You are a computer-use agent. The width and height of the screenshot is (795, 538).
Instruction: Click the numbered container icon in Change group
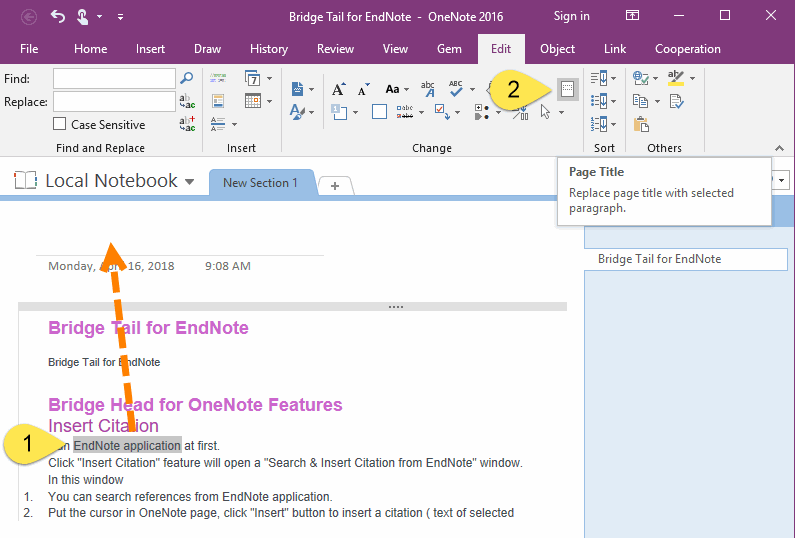pos(339,112)
